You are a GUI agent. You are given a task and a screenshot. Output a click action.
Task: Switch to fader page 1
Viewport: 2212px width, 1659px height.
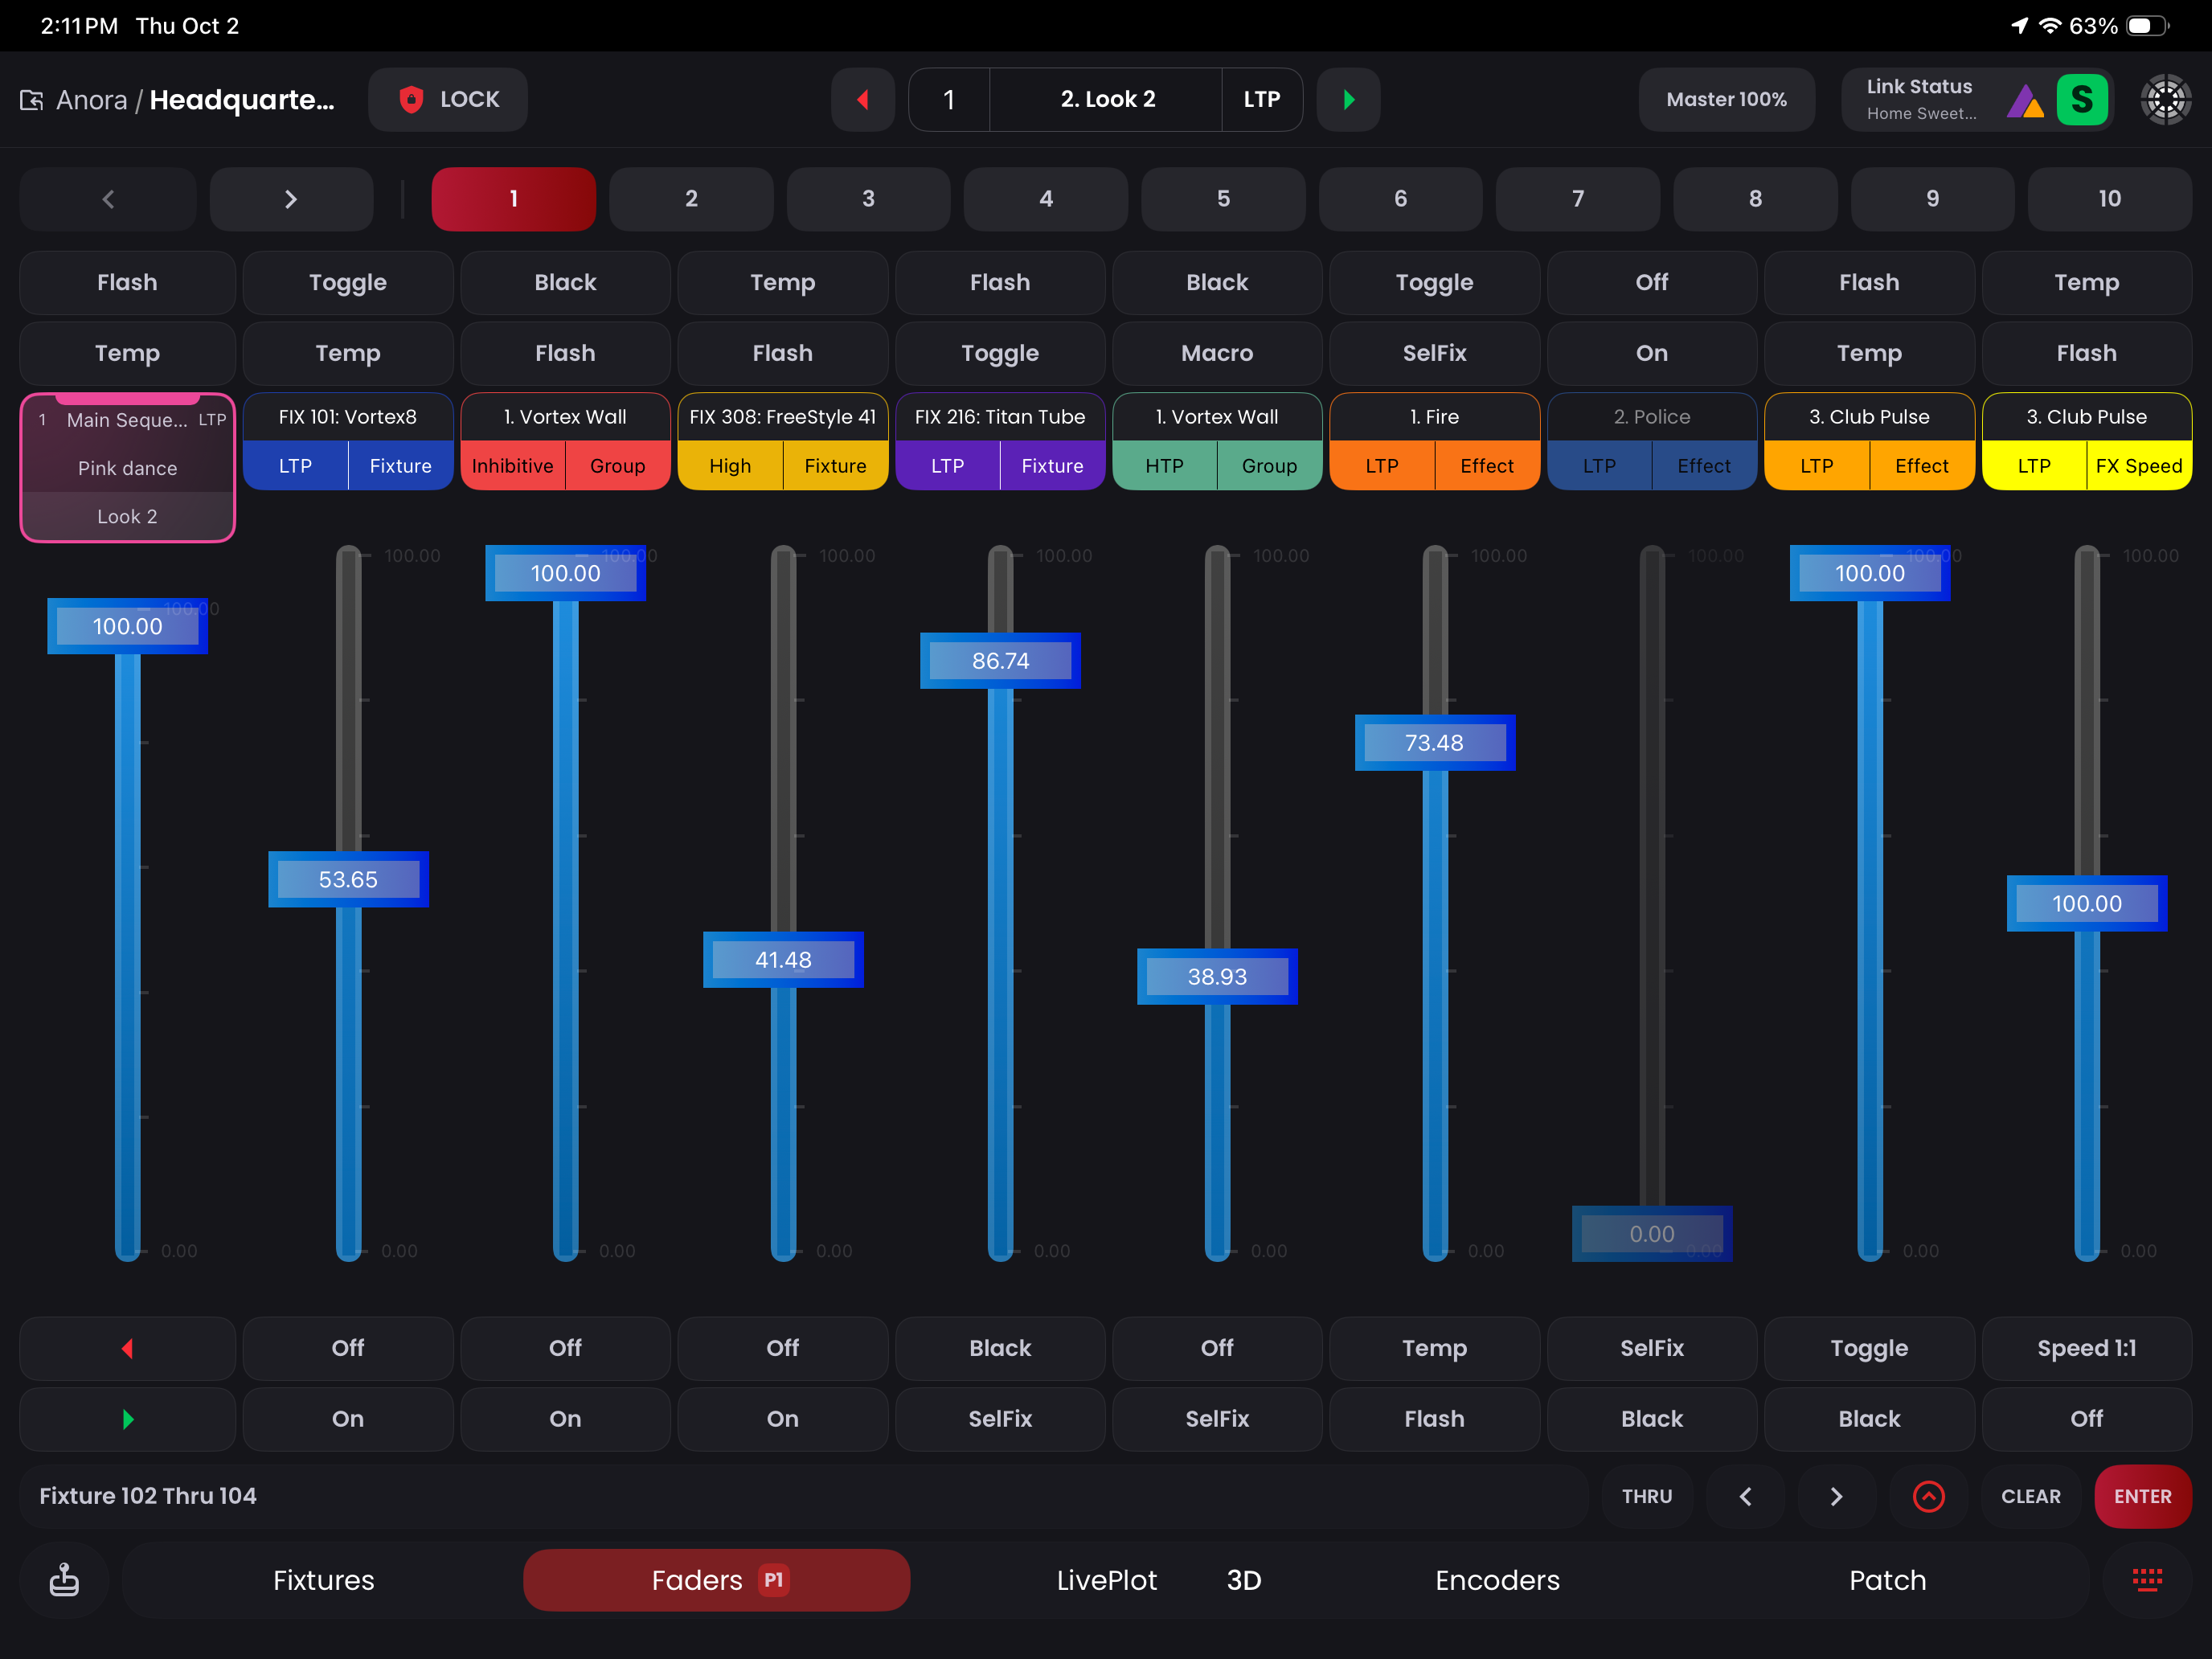[x=513, y=199]
